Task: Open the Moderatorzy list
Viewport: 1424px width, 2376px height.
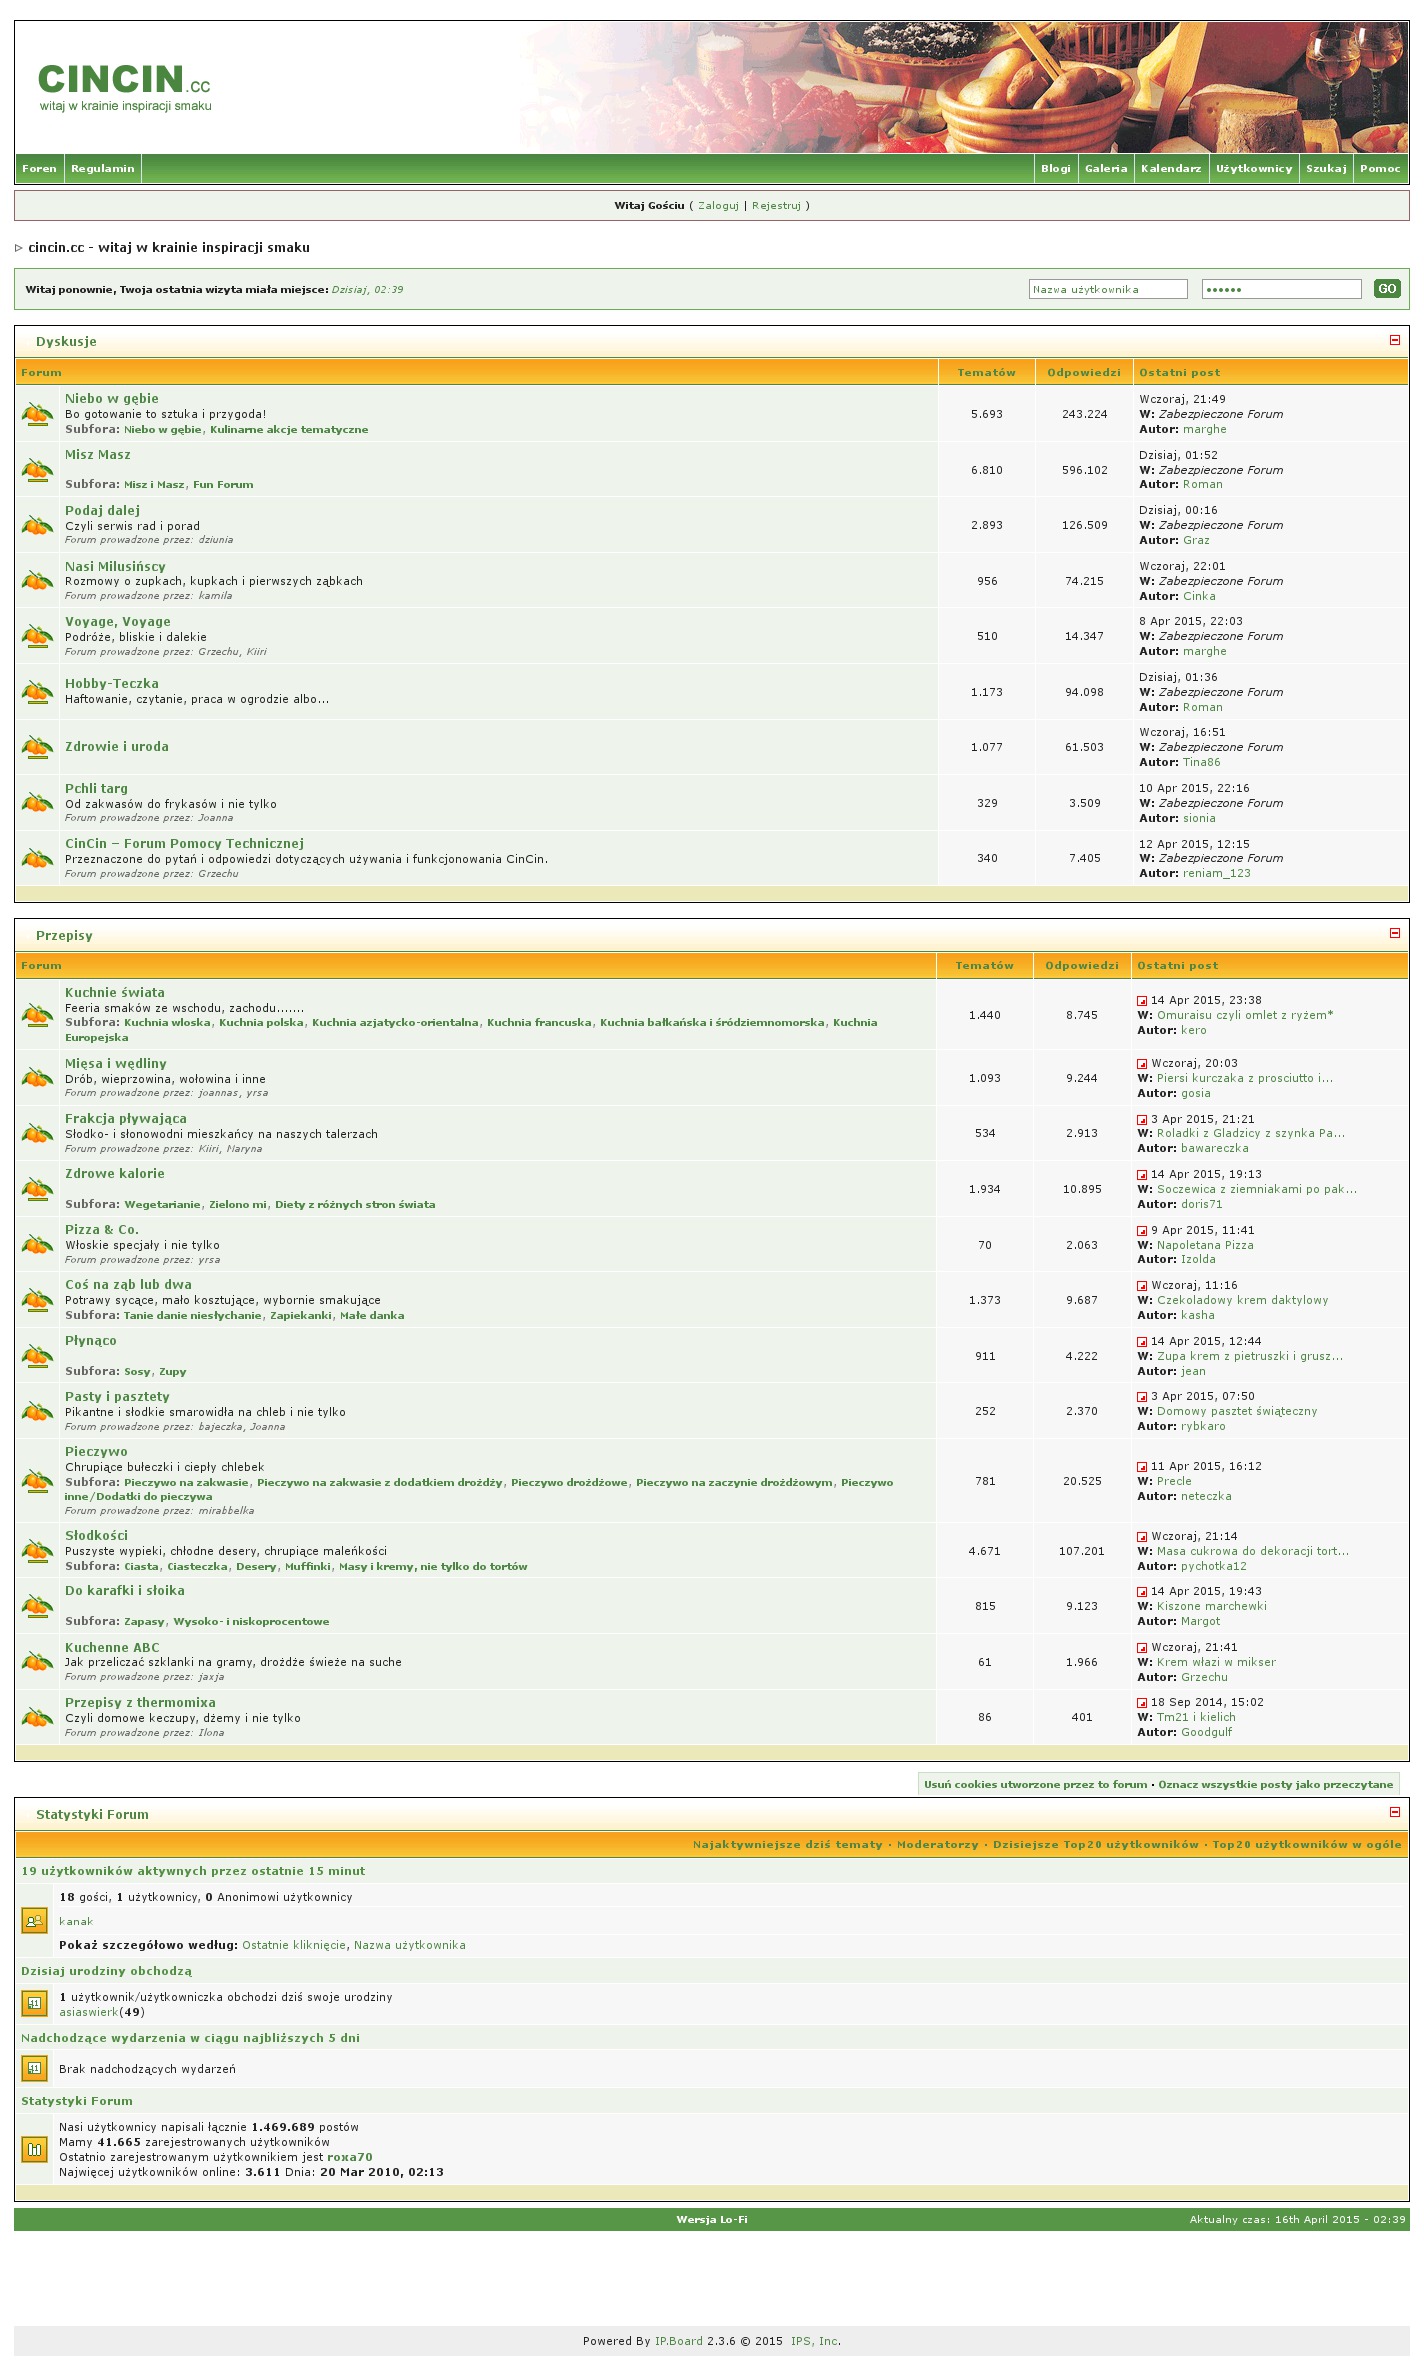Action: coord(938,1845)
